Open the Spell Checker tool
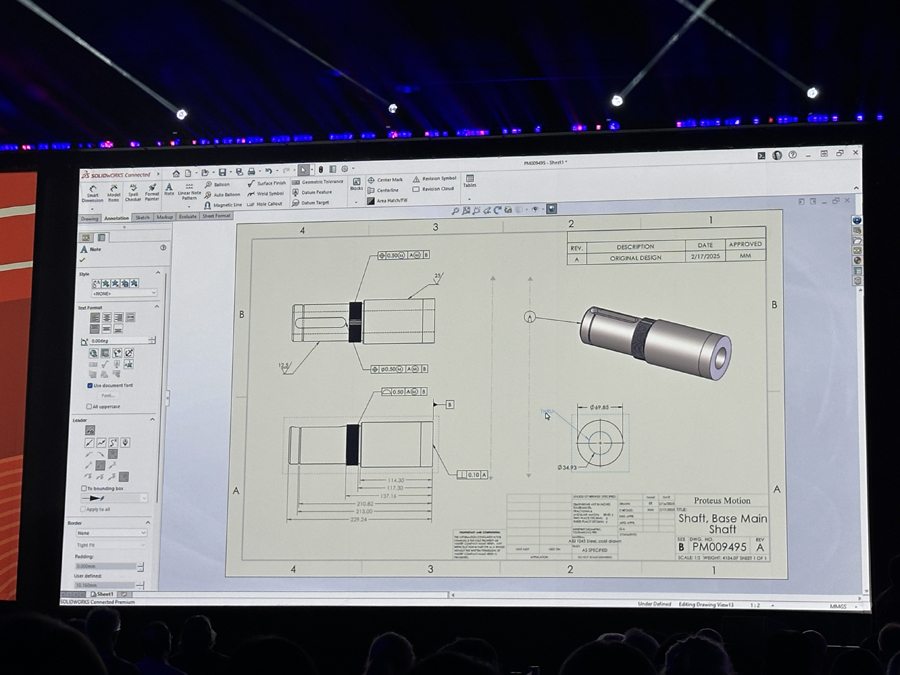Screen dimensions: 900x675 tap(131, 192)
